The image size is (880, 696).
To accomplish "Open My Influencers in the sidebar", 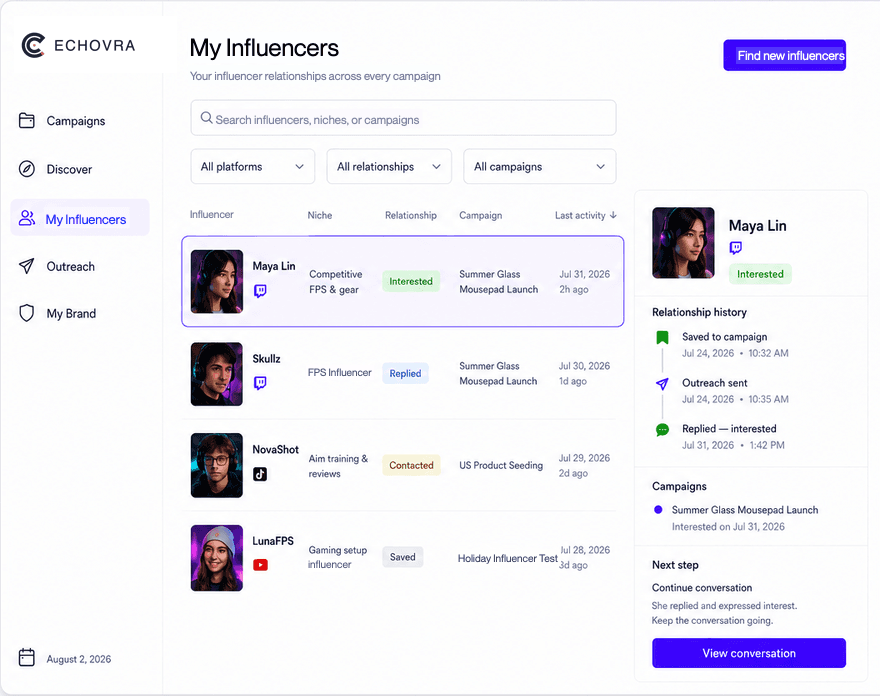I will (x=80, y=218).
